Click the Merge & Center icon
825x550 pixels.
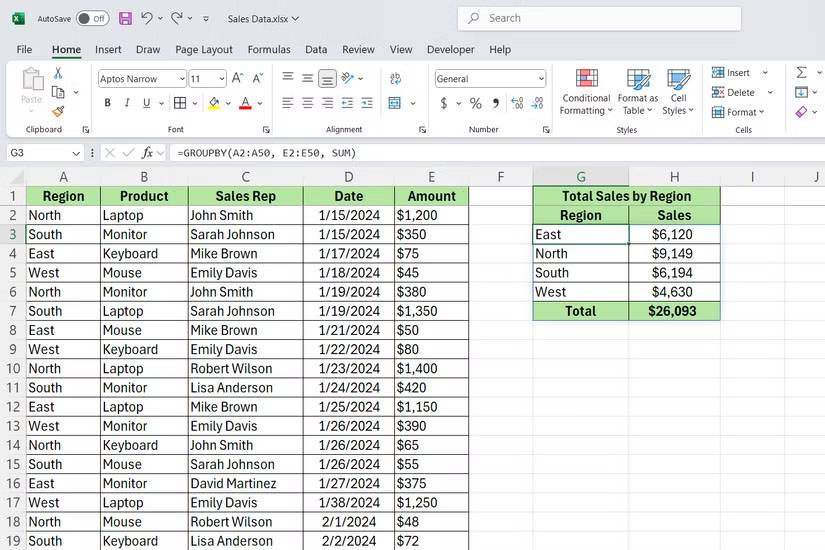tap(395, 103)
